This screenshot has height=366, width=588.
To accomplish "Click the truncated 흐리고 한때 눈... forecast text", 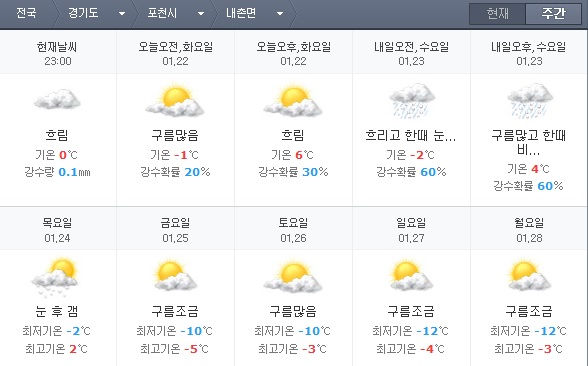I will pyautogui.click(x=411, y=135).
